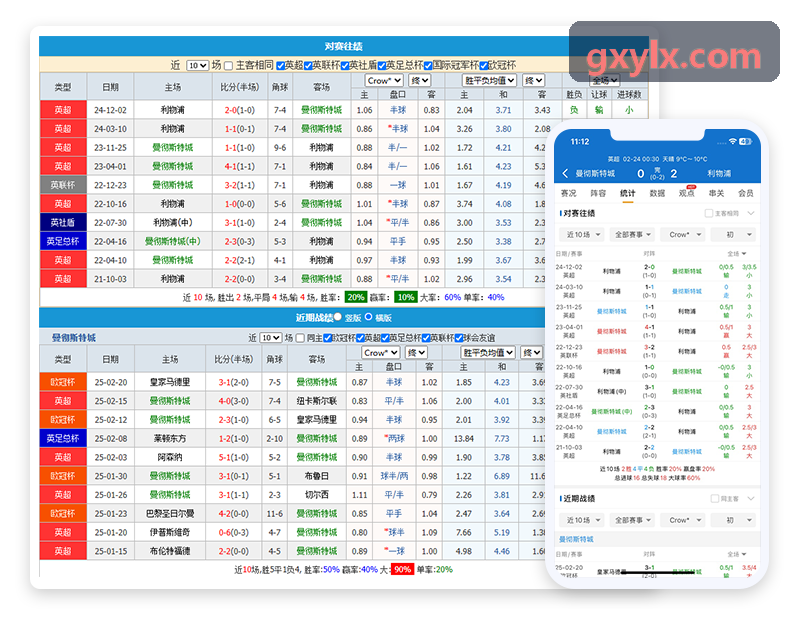Click the 4-2(0-0) score against 巴黎圣日尔曼
The width and height of the screenshot is (800, 625).
coord(234,513)
